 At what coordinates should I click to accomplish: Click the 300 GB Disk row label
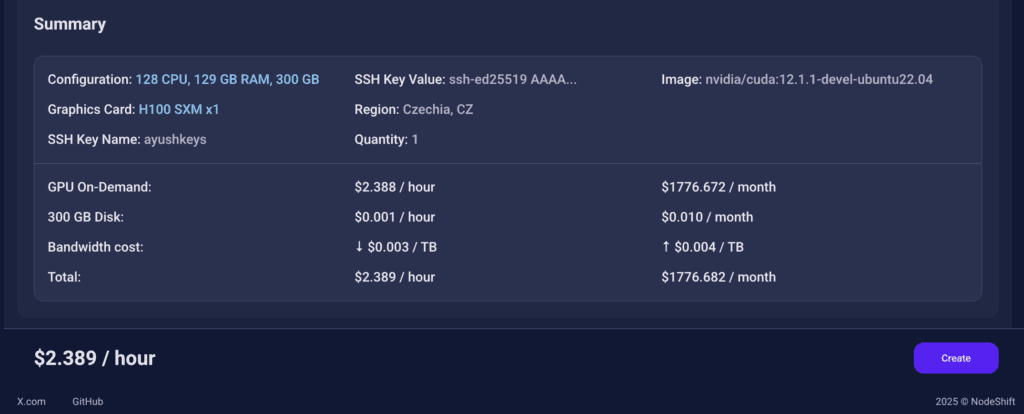click(85, 217)
